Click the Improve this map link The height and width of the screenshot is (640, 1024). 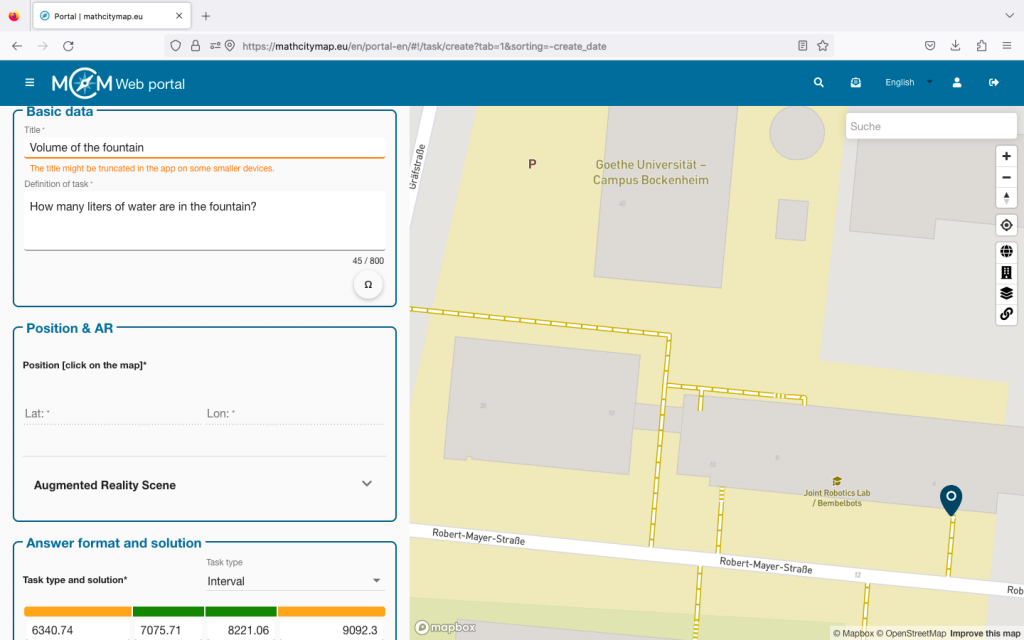[x=985, y=633]
